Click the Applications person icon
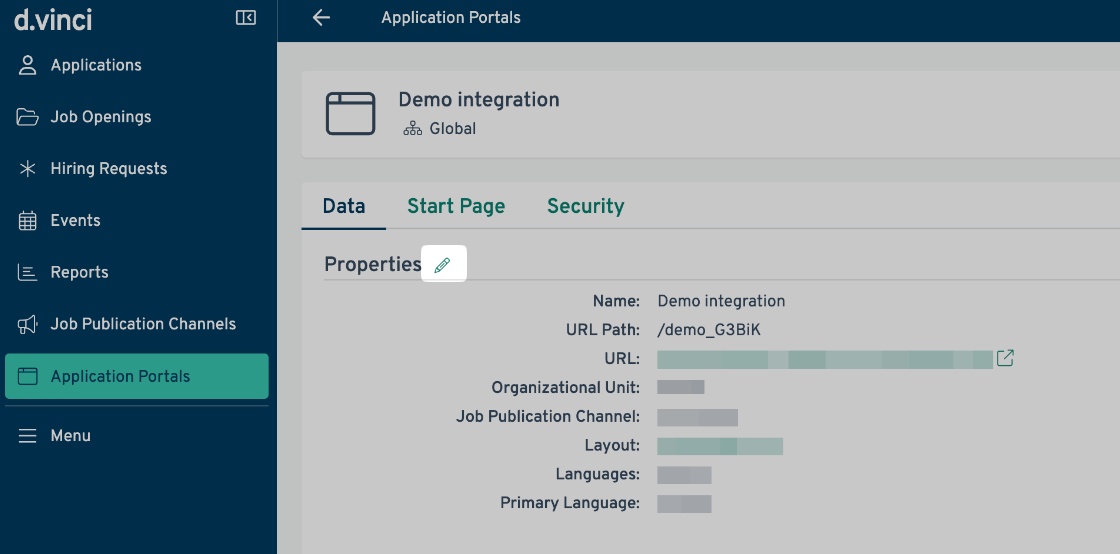The width and height of the screenshot is (1120, 554). [28, 65]
